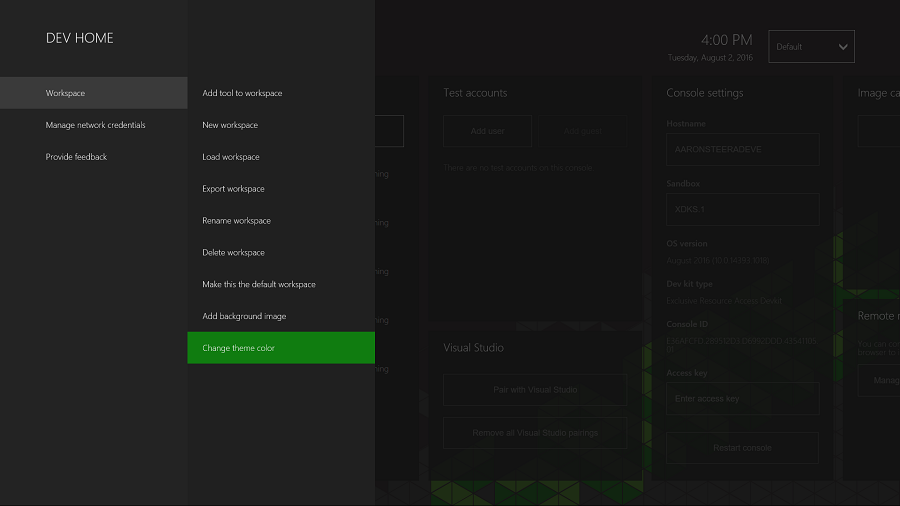Open the Default workspace dropdown
This screenshot has height=506, width=900.
click(x=811, y=46)
